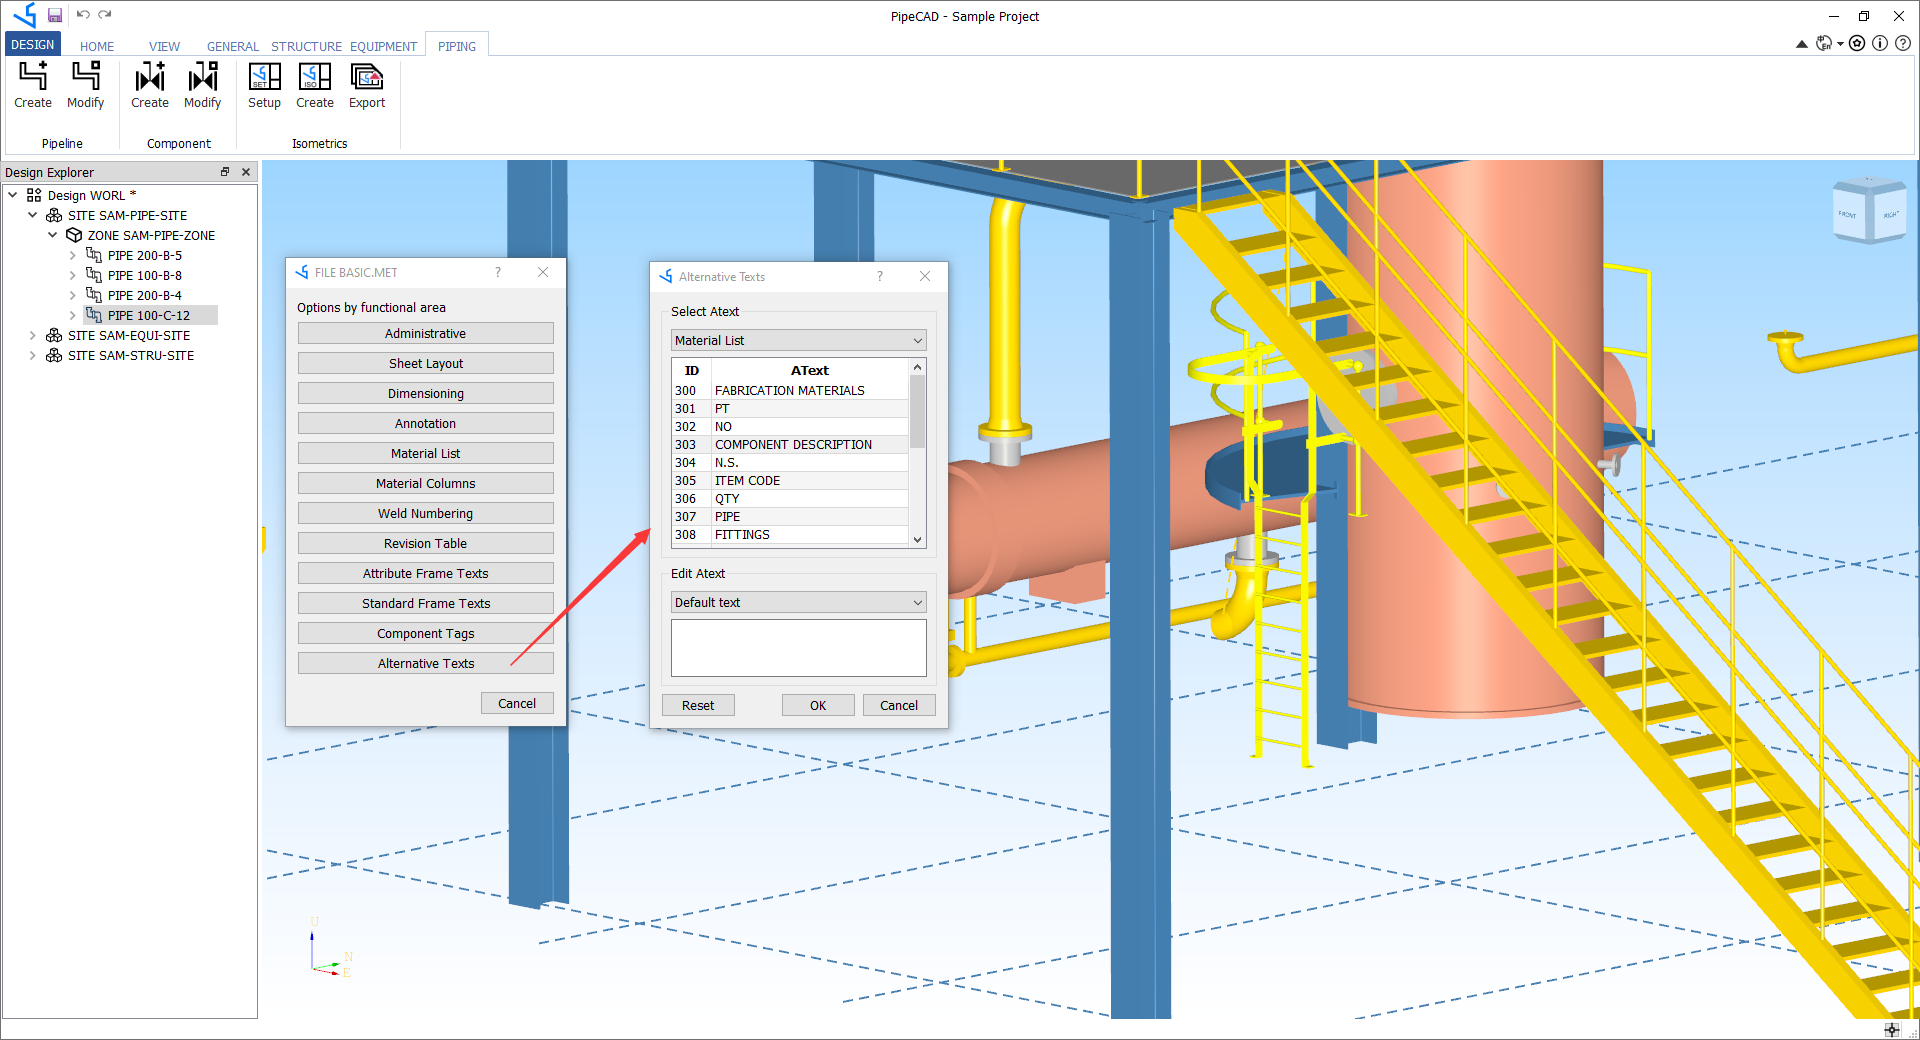Click the help button in FILE BASIC.MET dialog
Screen dimensions: 1920x1040
pos(498,272)
